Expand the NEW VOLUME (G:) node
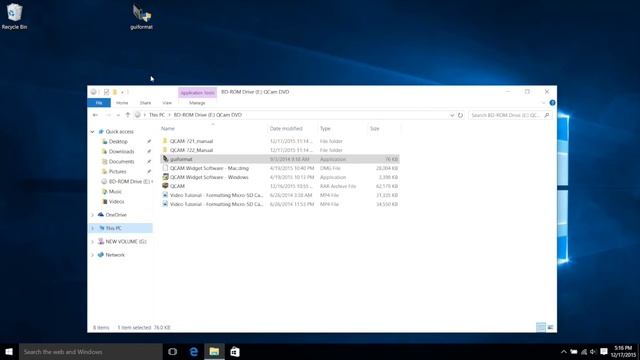 93,242
